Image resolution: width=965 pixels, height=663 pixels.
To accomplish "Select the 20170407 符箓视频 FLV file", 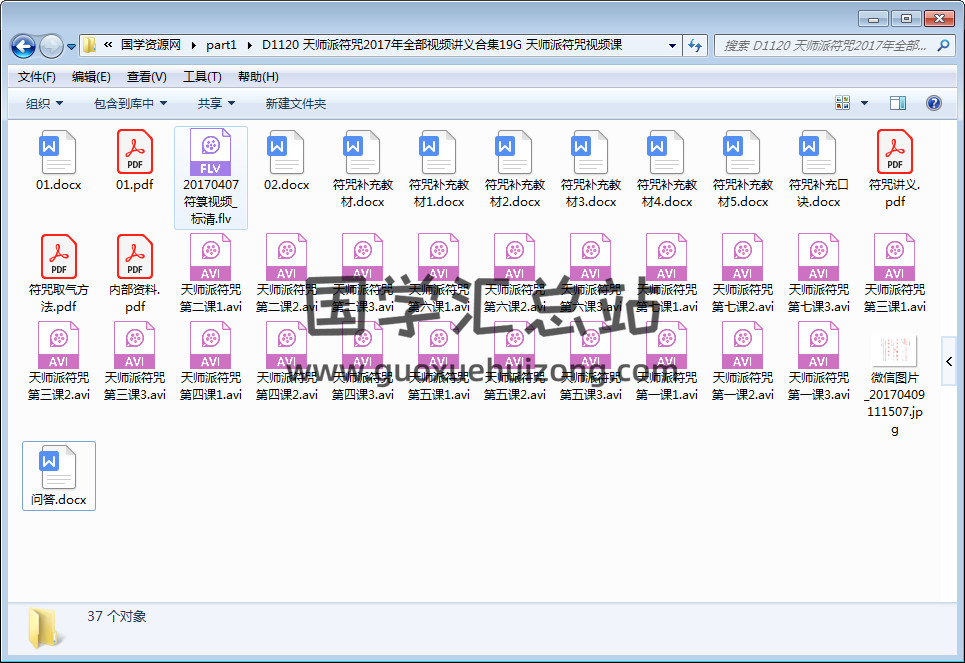I will 210,155.
